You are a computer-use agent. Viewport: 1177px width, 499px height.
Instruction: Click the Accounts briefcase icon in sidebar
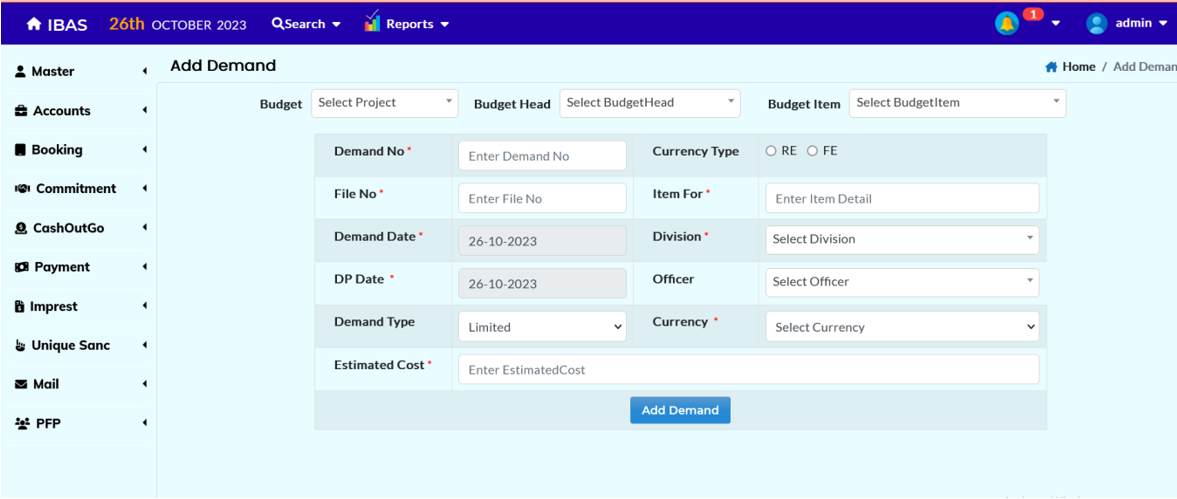tap(21, 111)
